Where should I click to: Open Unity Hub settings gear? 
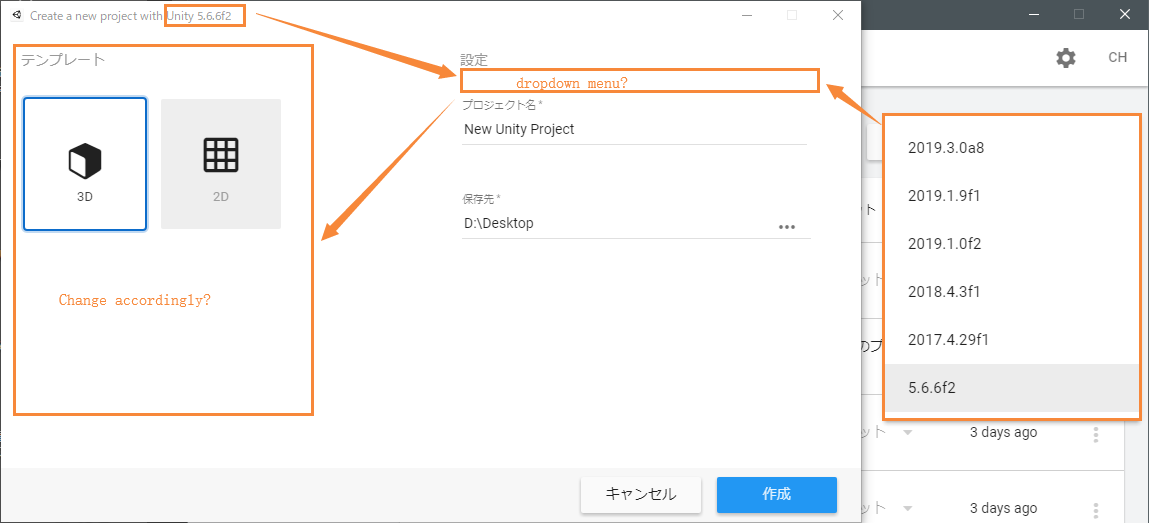pyautogui.click(x=1065, y=58)
